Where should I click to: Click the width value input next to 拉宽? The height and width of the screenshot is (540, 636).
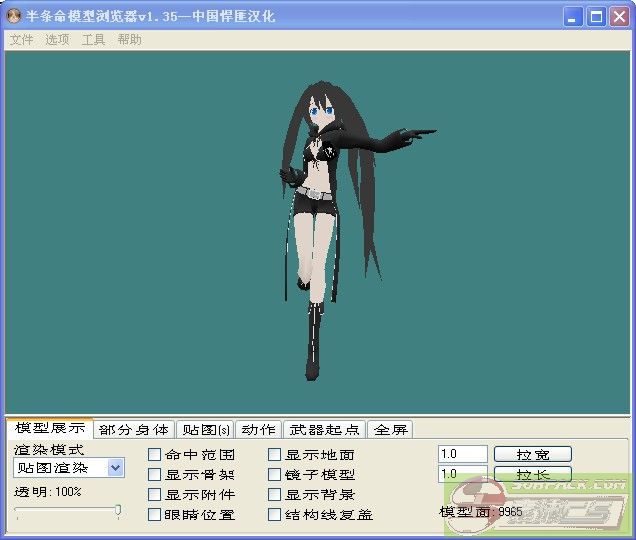point(462,454)
